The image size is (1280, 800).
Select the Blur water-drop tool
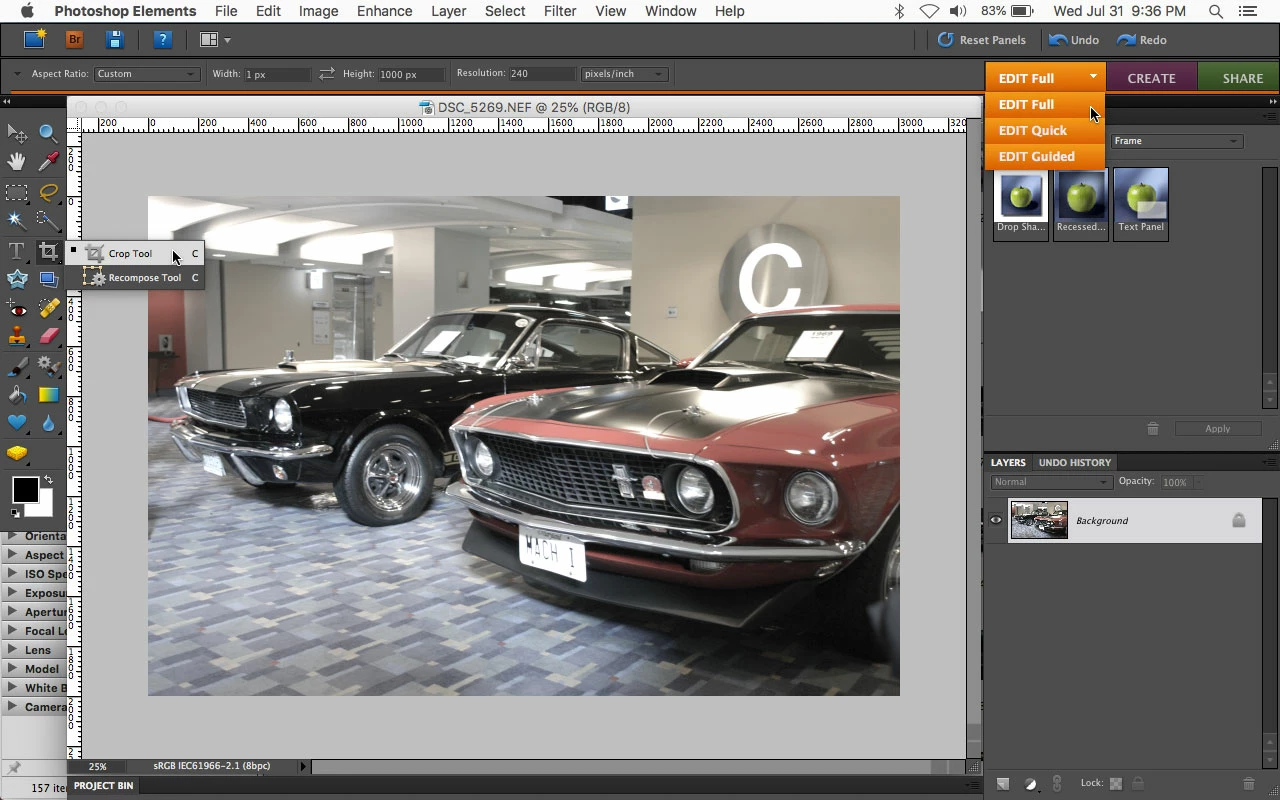[x=48, y=424]
